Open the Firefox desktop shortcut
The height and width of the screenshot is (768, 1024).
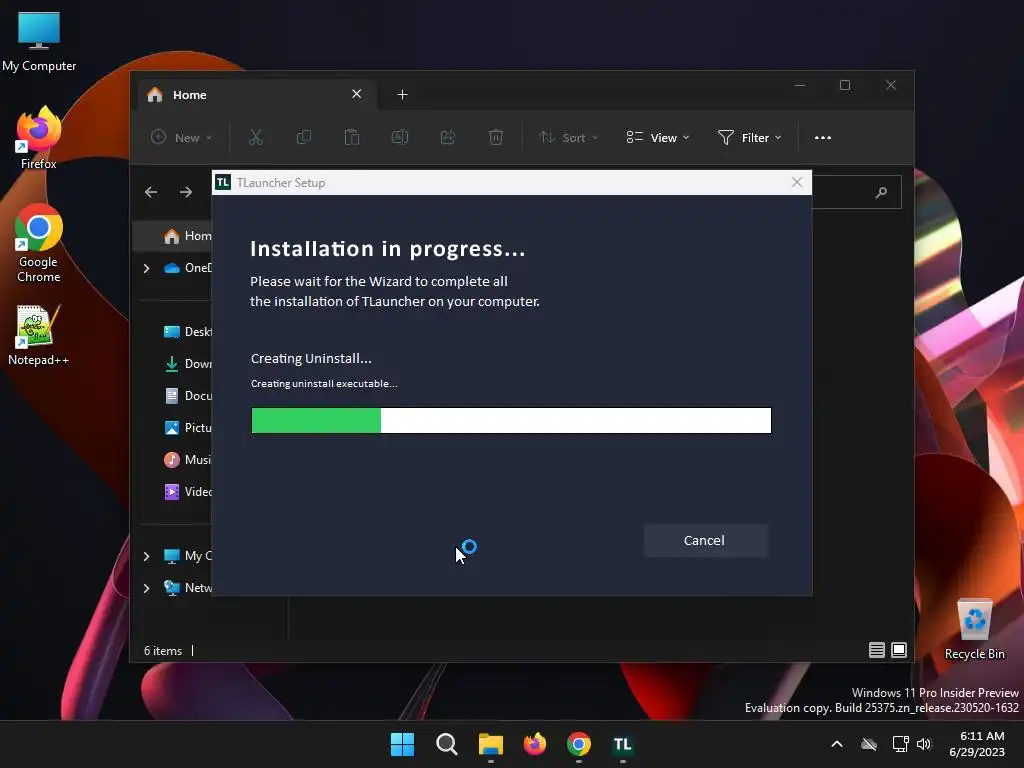point(39,138)
